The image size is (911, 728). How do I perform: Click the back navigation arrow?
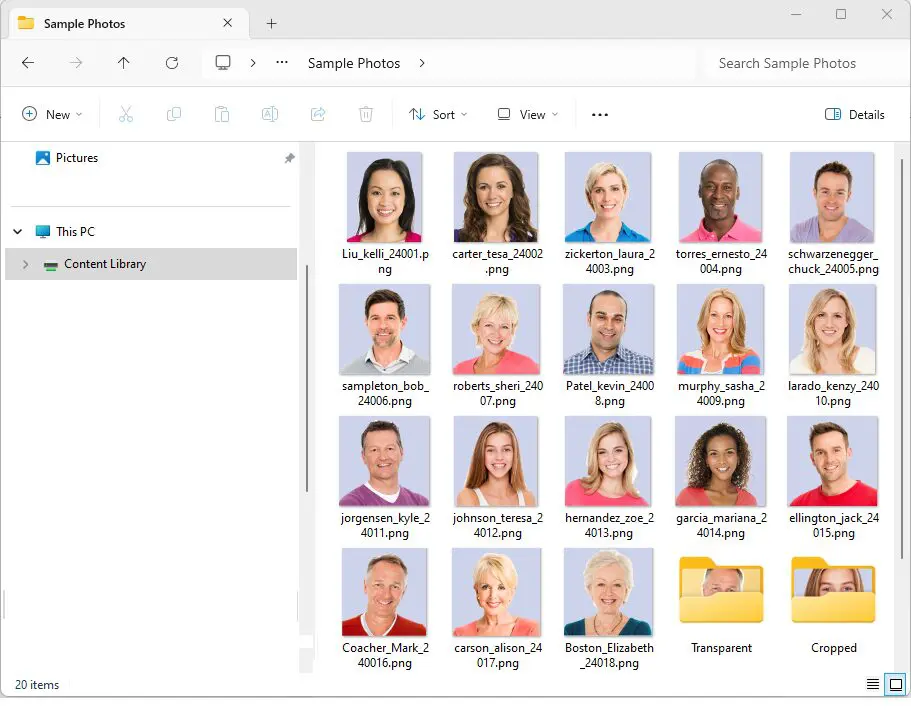coord(28,62)
